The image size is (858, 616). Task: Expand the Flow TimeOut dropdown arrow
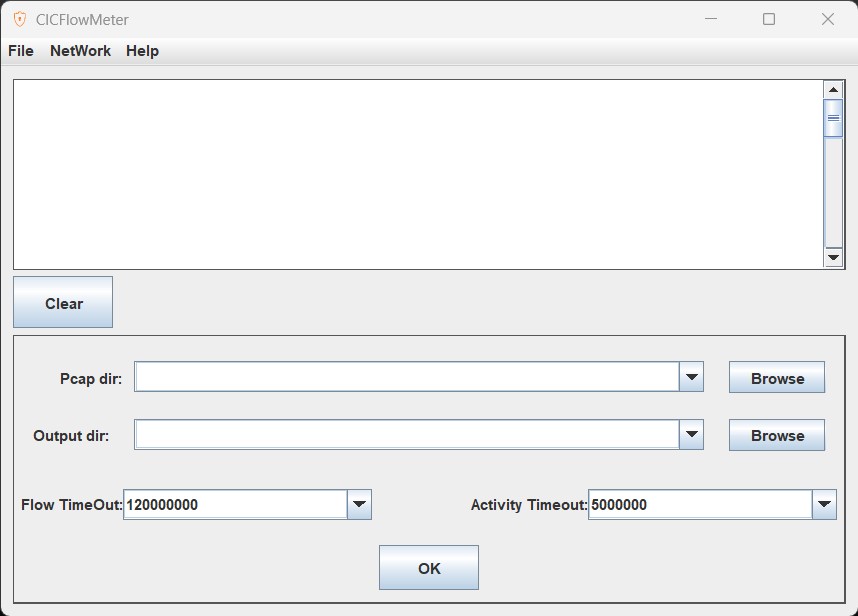(x=360, y=504)
